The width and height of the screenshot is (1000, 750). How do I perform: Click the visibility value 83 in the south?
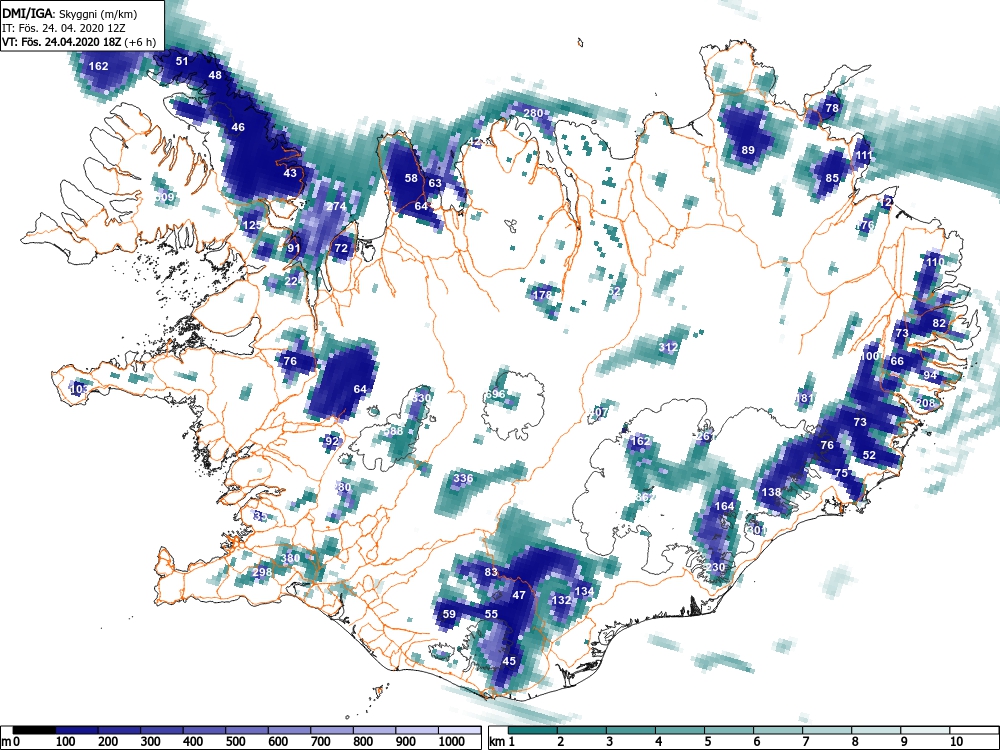pyautogui.click(x=490, y=572)
